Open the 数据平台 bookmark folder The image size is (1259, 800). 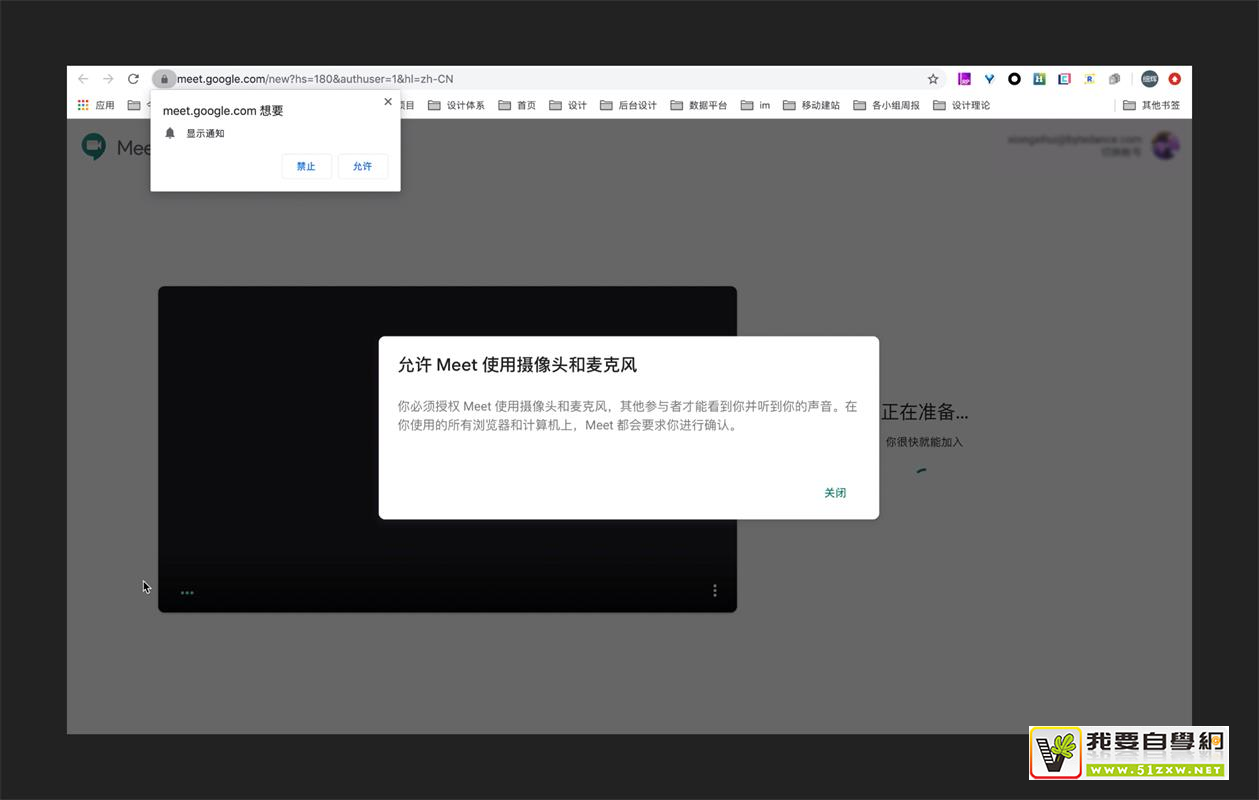click(699, 105)
